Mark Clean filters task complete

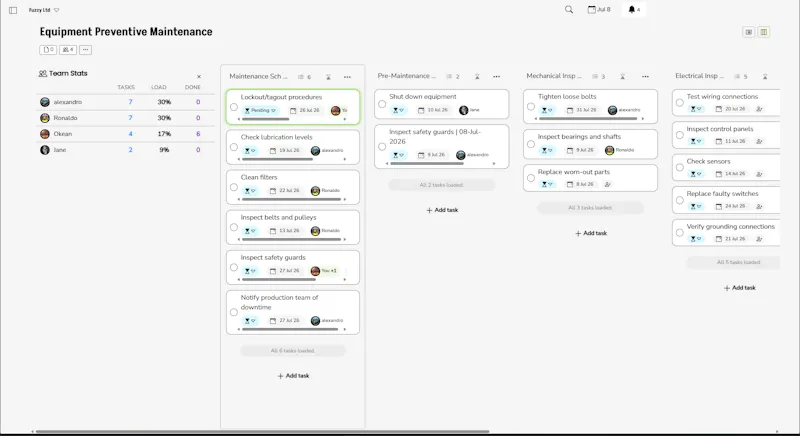point(234,187)
